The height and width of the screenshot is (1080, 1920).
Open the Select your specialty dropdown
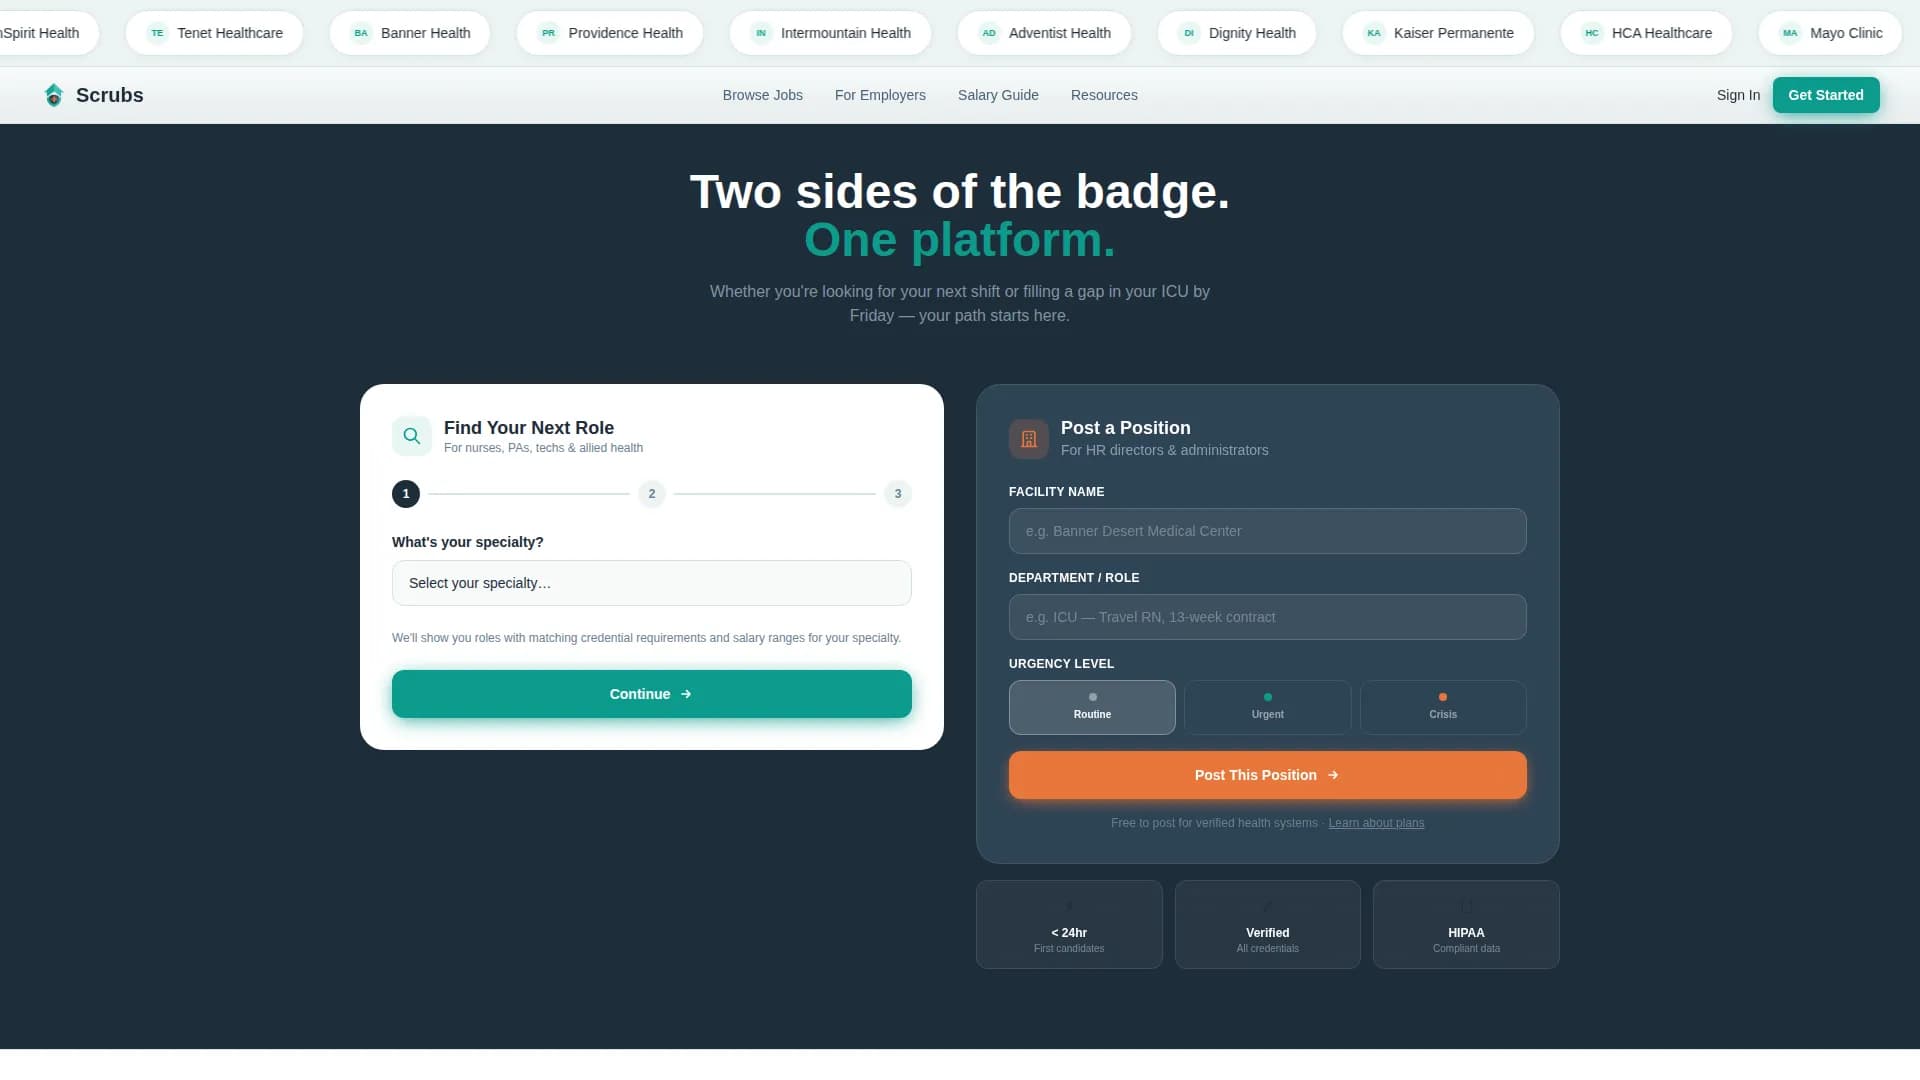click(x=651, y=583)
